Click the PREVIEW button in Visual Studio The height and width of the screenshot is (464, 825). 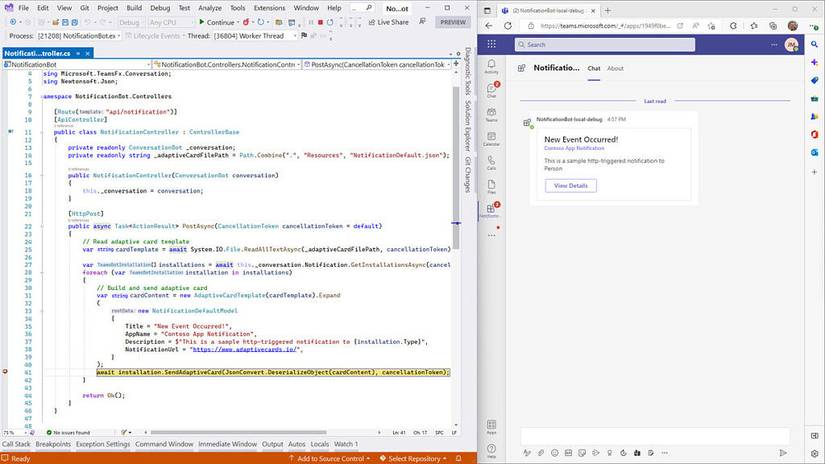(453, 22)
